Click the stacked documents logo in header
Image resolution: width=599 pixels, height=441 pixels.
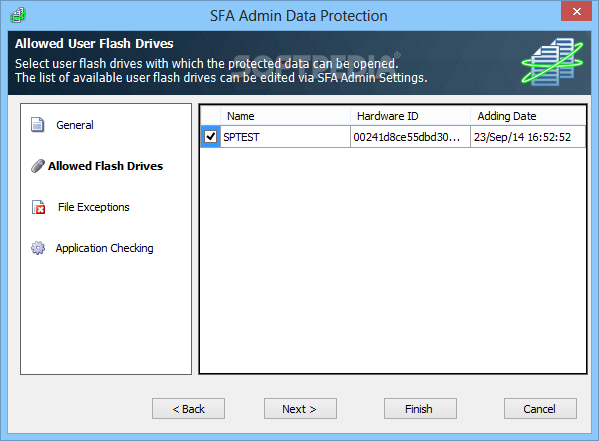pos(552,62)
